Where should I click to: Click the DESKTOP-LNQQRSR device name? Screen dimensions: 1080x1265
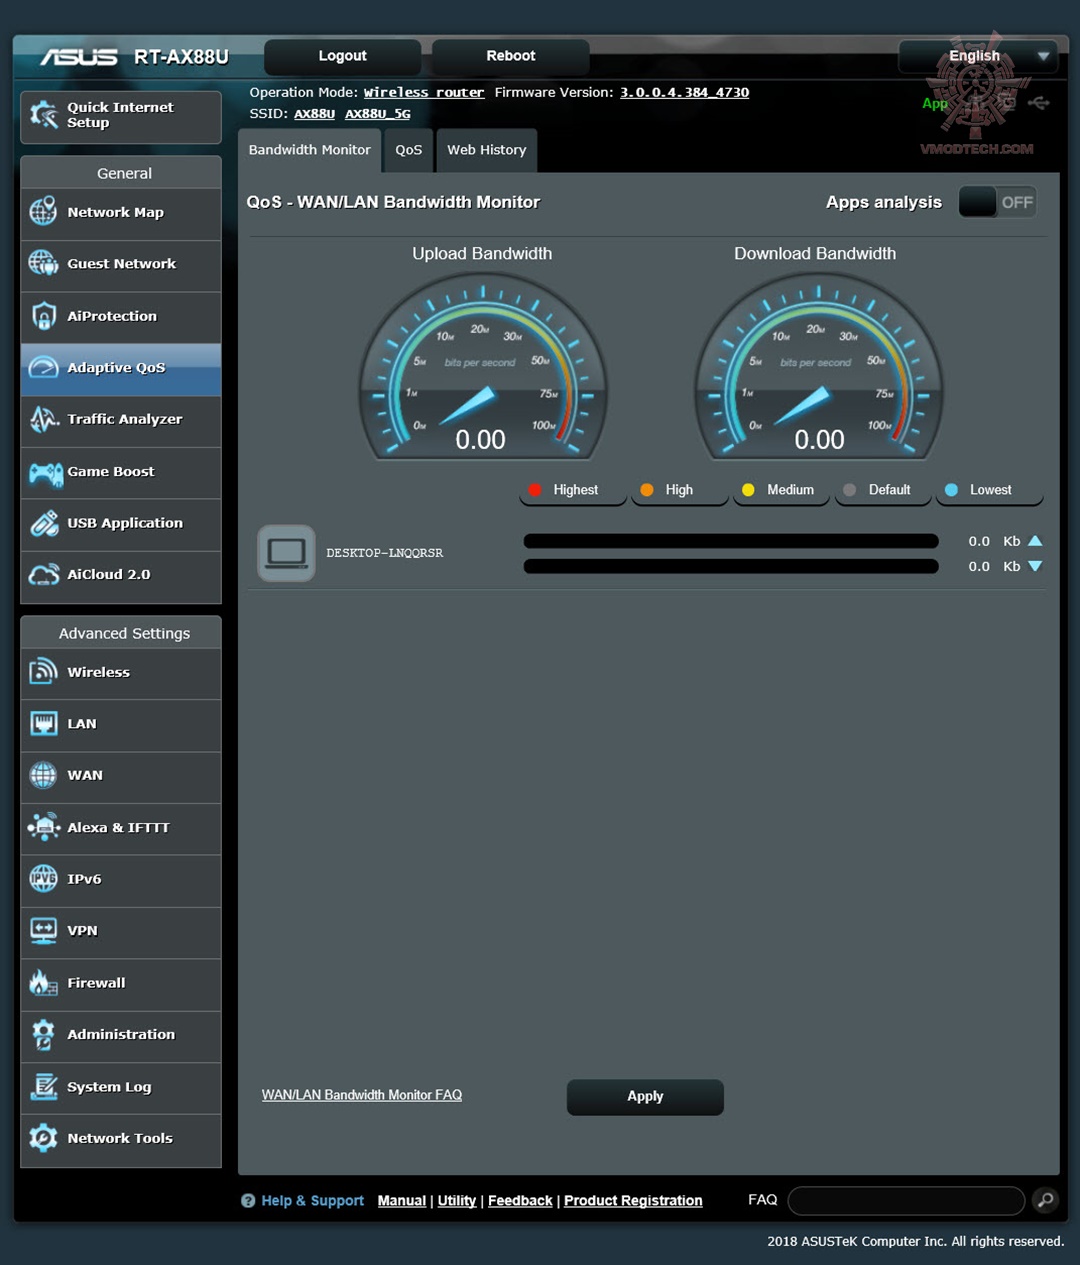click(385, 553)
